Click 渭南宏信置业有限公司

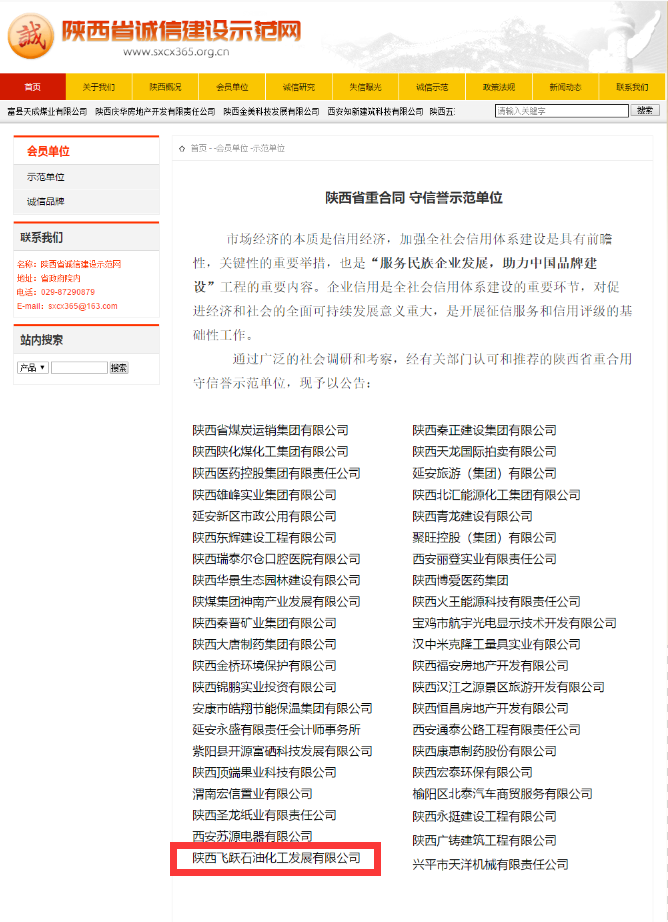pos(252,794)
